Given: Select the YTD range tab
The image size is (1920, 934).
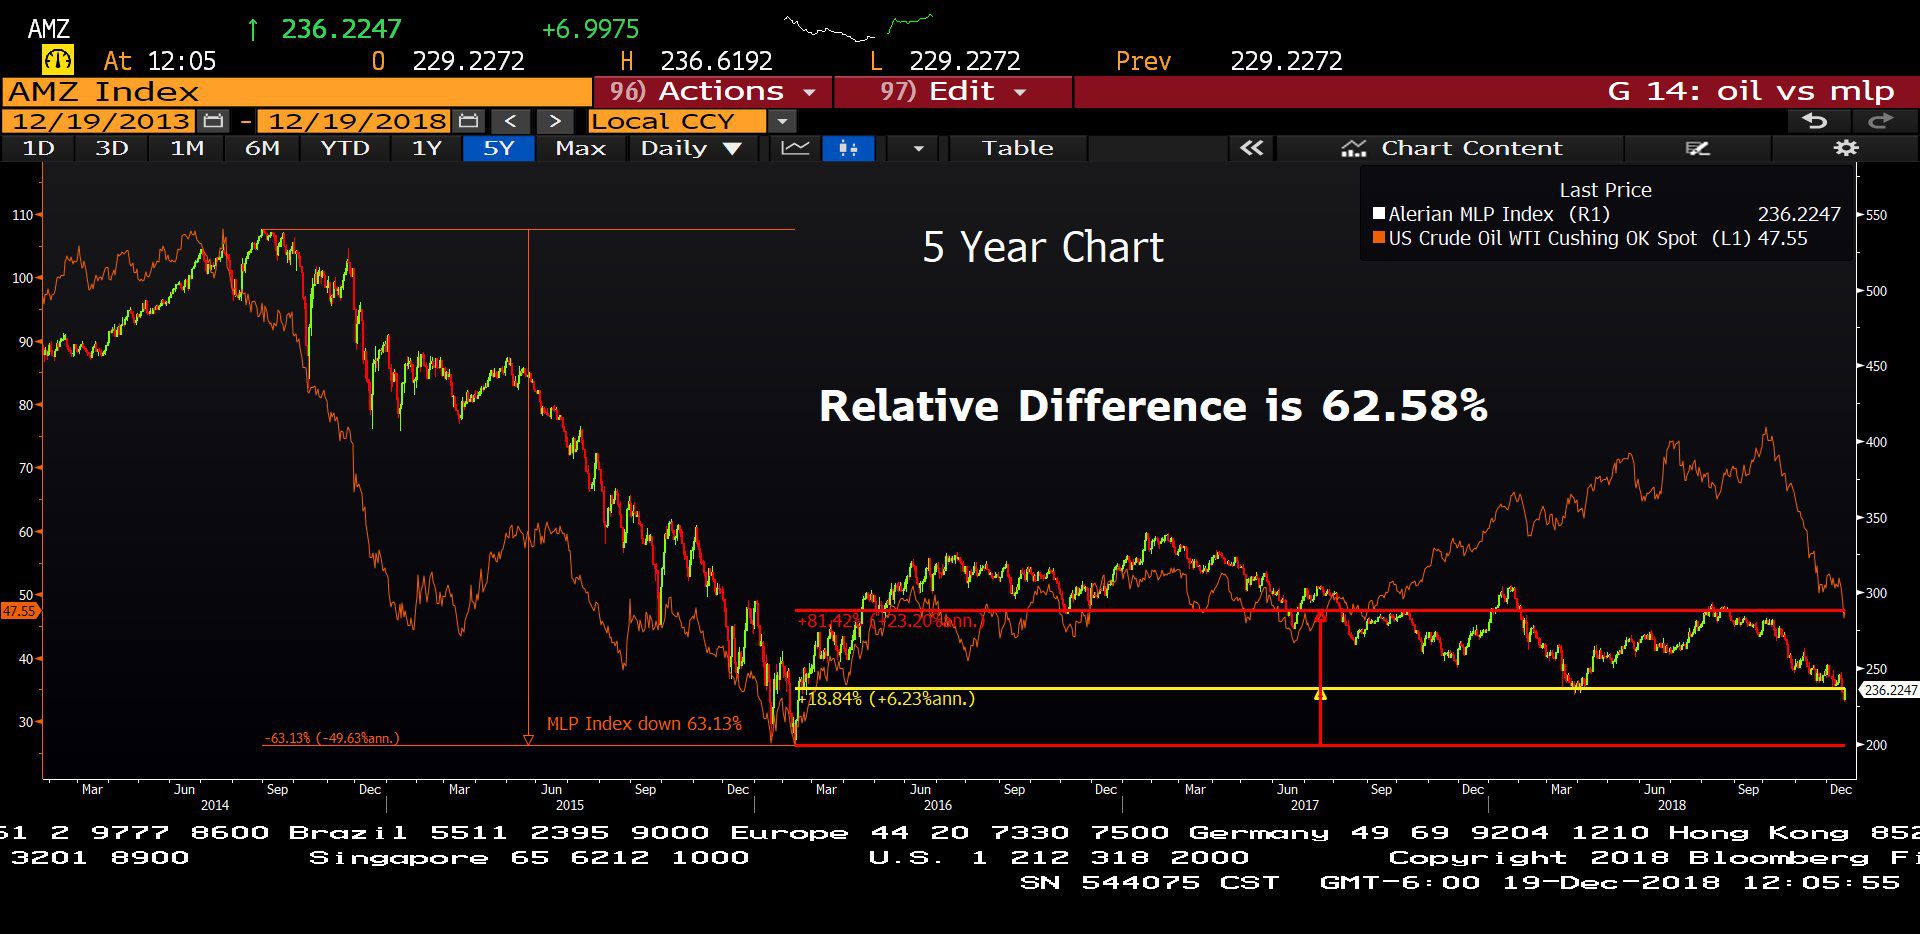Looking at the screenshot, I should pyautogui.click(x=345, y=148).
